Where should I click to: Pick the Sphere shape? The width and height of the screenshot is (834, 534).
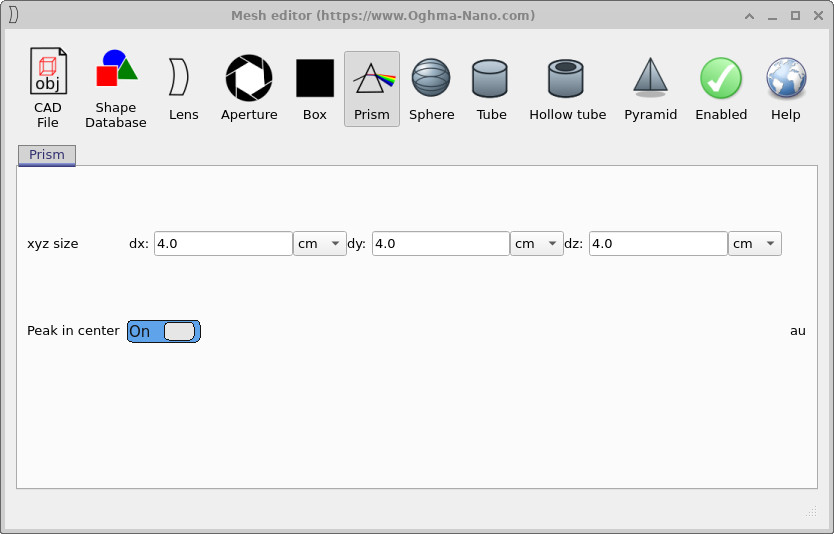[x=431, y=88]
